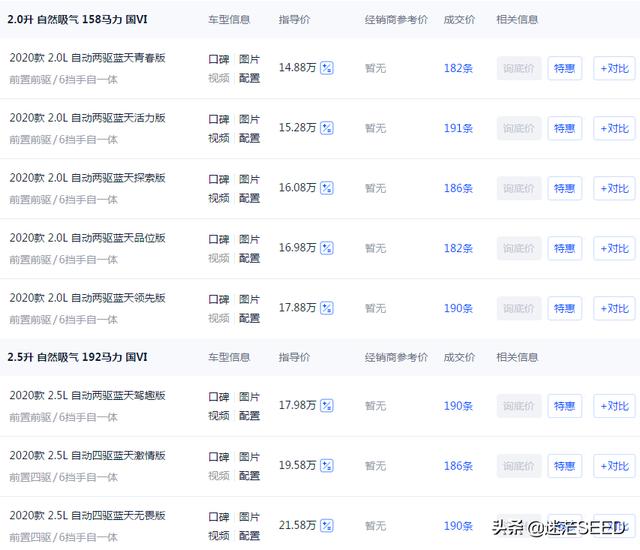
Task: View 图片 for the 蓝天探索版 model
Action: click(249, 179)
